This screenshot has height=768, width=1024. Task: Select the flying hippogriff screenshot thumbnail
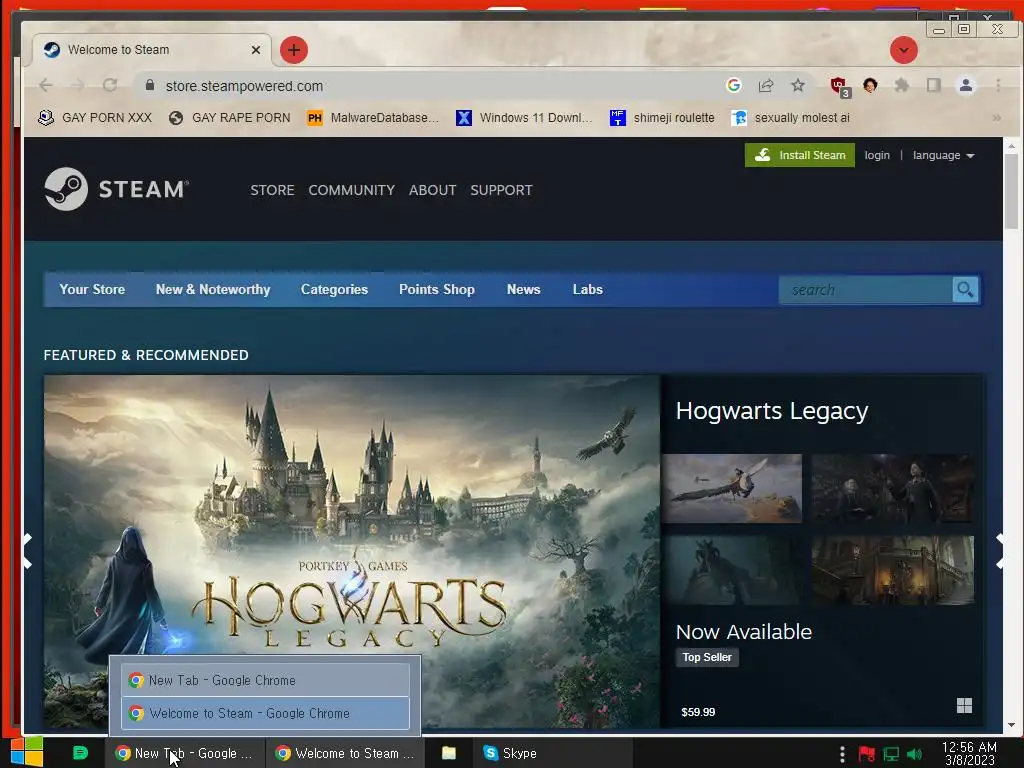pyautogui.click(x=731, y=488)
